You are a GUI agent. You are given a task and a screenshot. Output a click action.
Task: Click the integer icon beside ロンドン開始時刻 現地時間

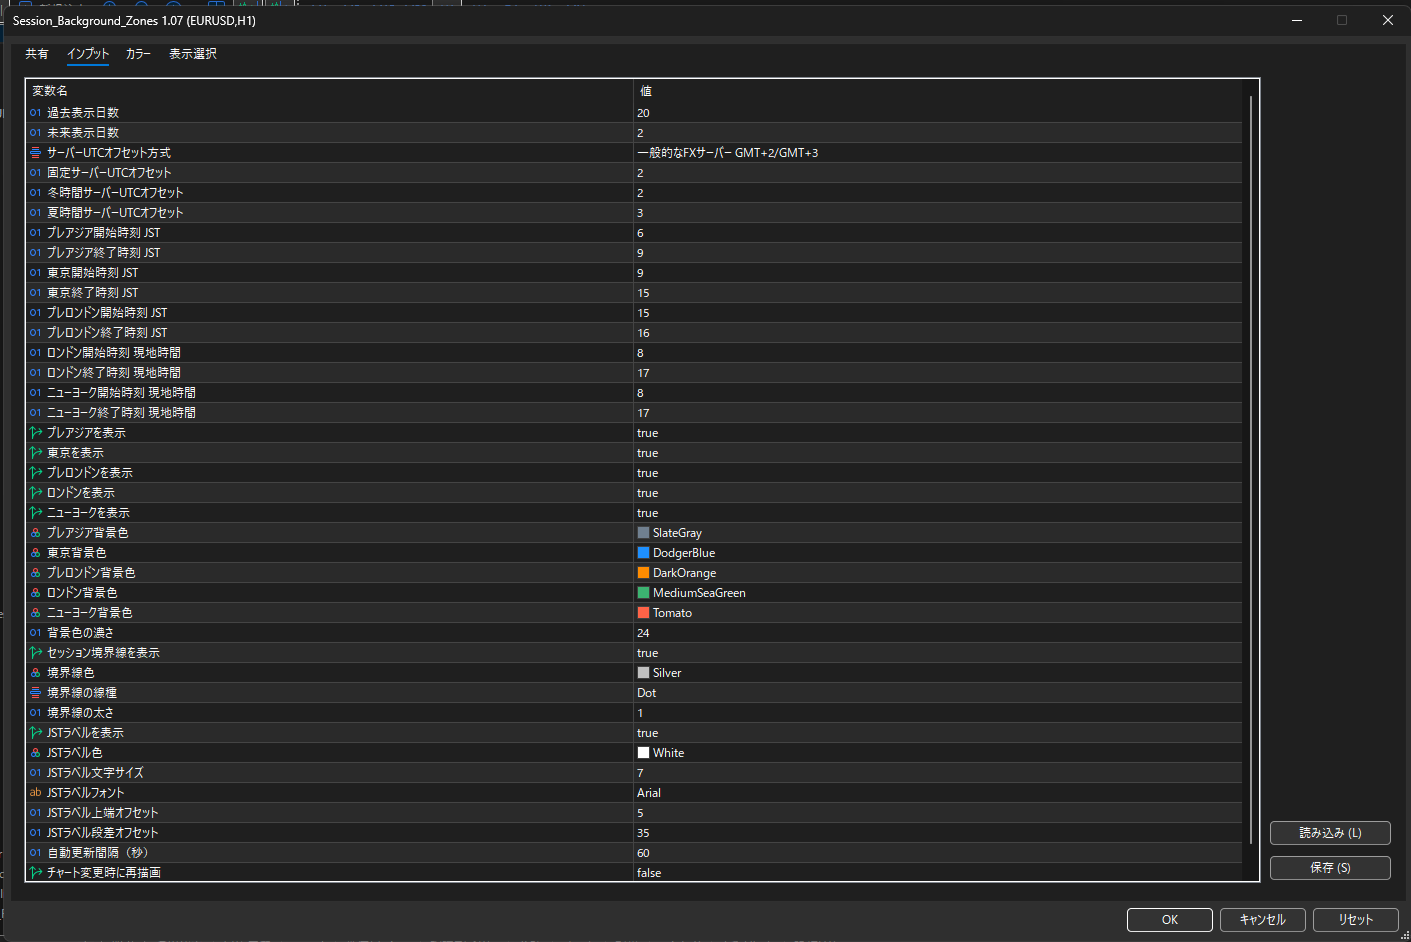[35, 353]
